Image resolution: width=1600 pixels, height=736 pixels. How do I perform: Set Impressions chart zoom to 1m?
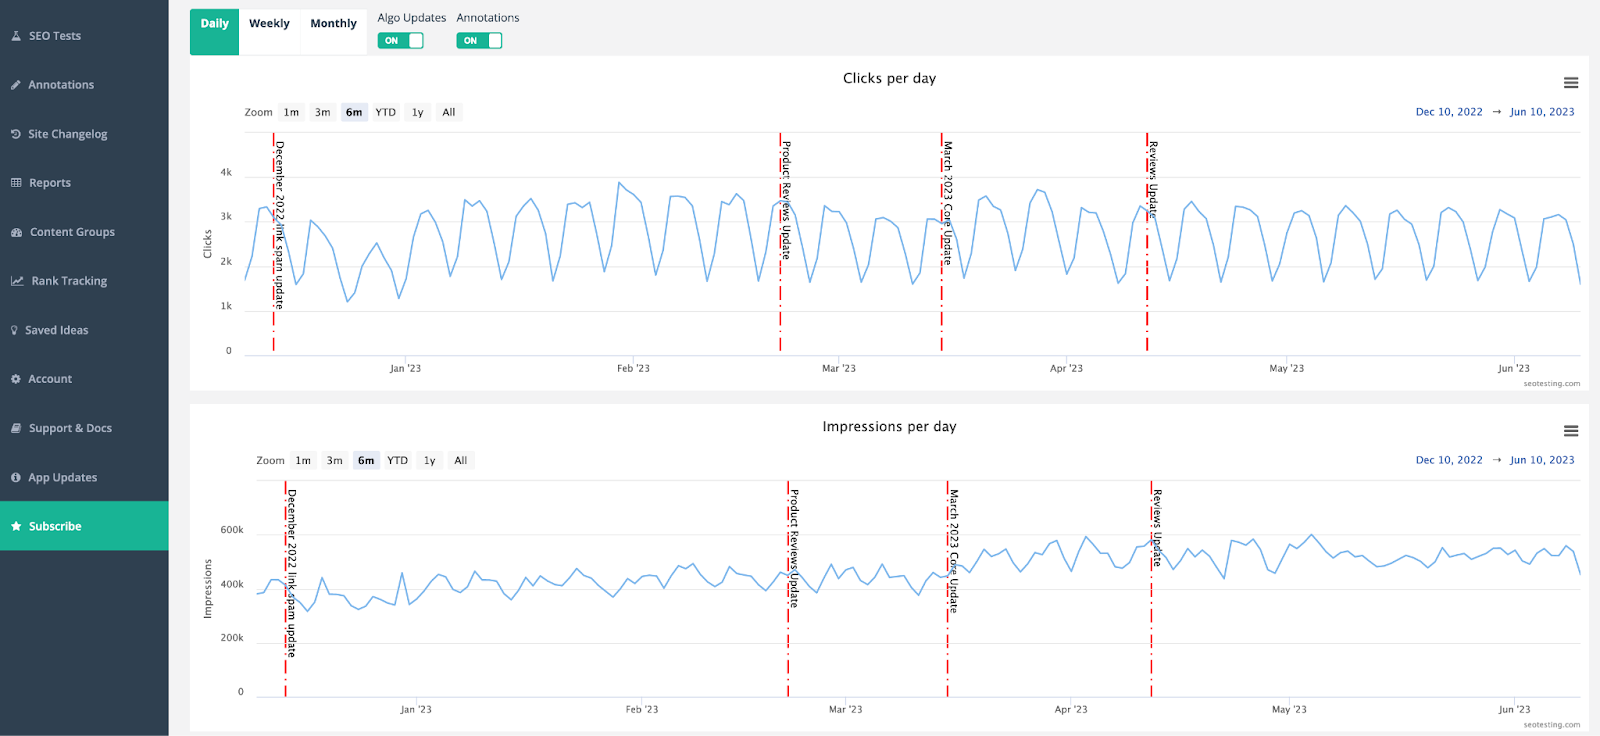tap(303, 460)
